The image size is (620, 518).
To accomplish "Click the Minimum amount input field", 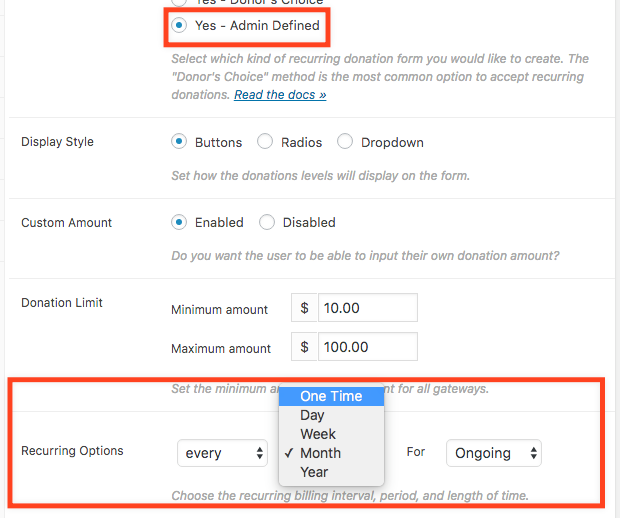I will [368, 308].
